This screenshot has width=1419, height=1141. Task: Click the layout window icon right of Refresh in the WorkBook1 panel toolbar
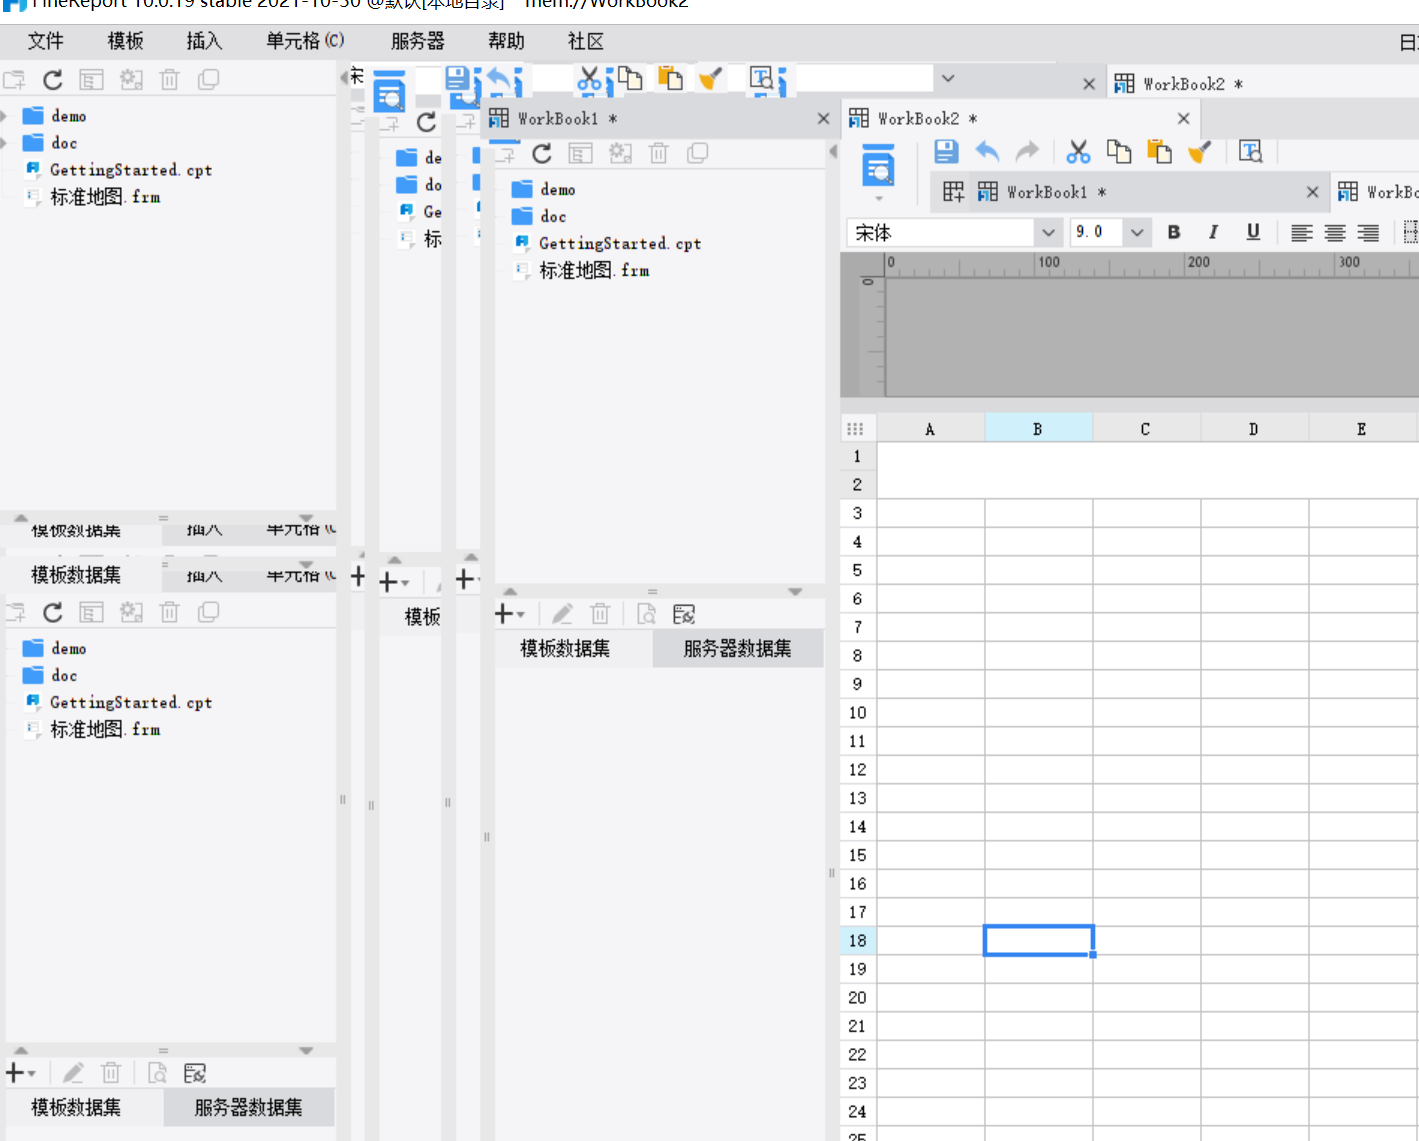(x=581, y=153)
